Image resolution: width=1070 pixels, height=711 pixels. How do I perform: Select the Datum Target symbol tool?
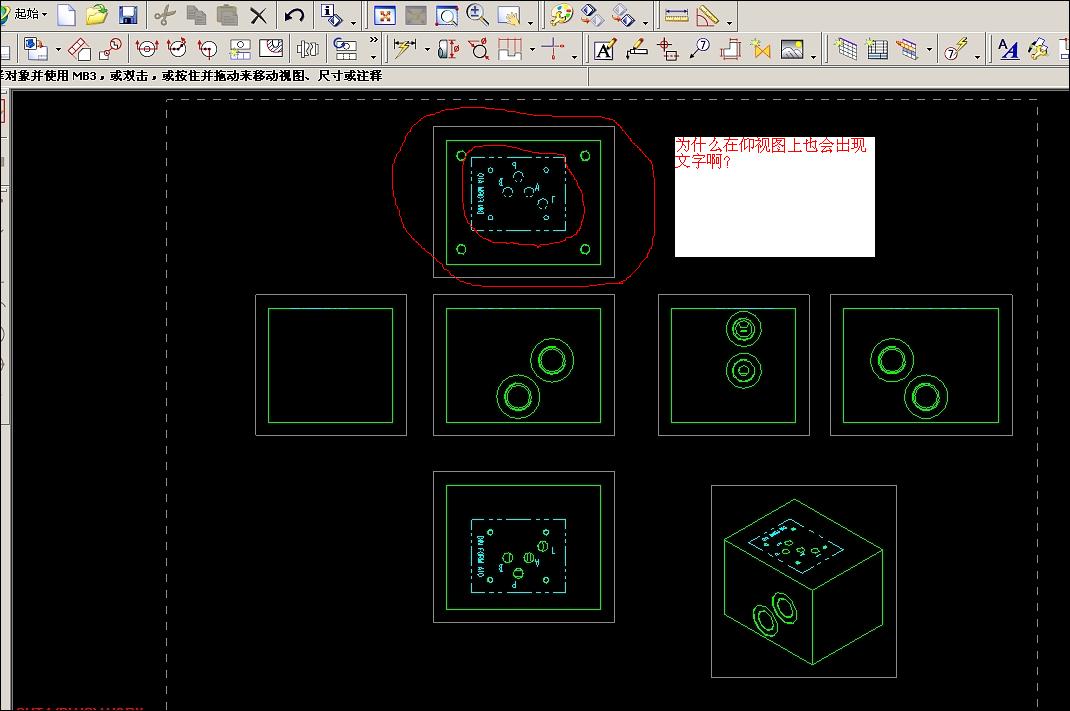point(667,49)
